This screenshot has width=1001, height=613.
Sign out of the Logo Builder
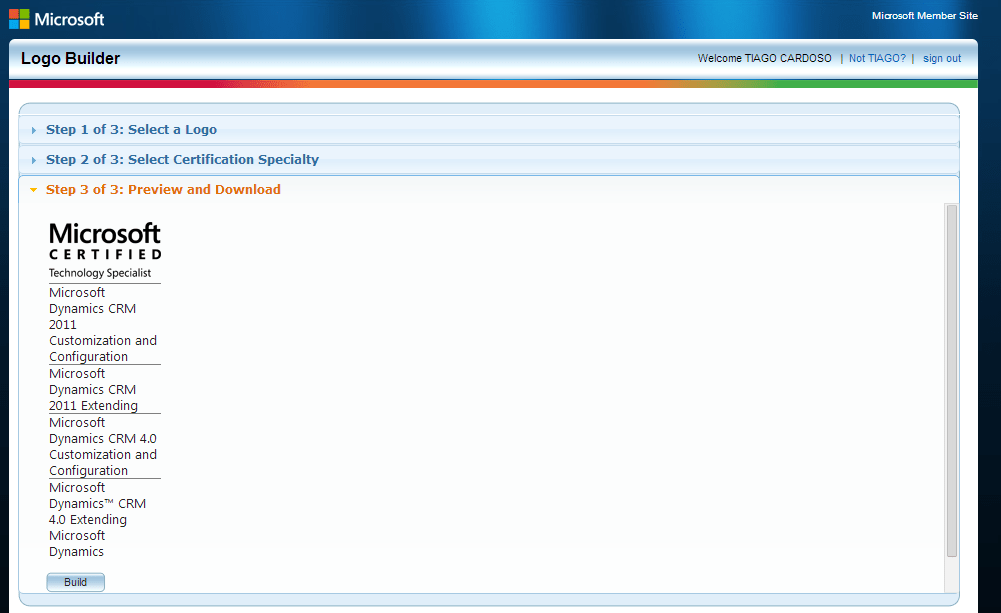click(x=941, y=58)
